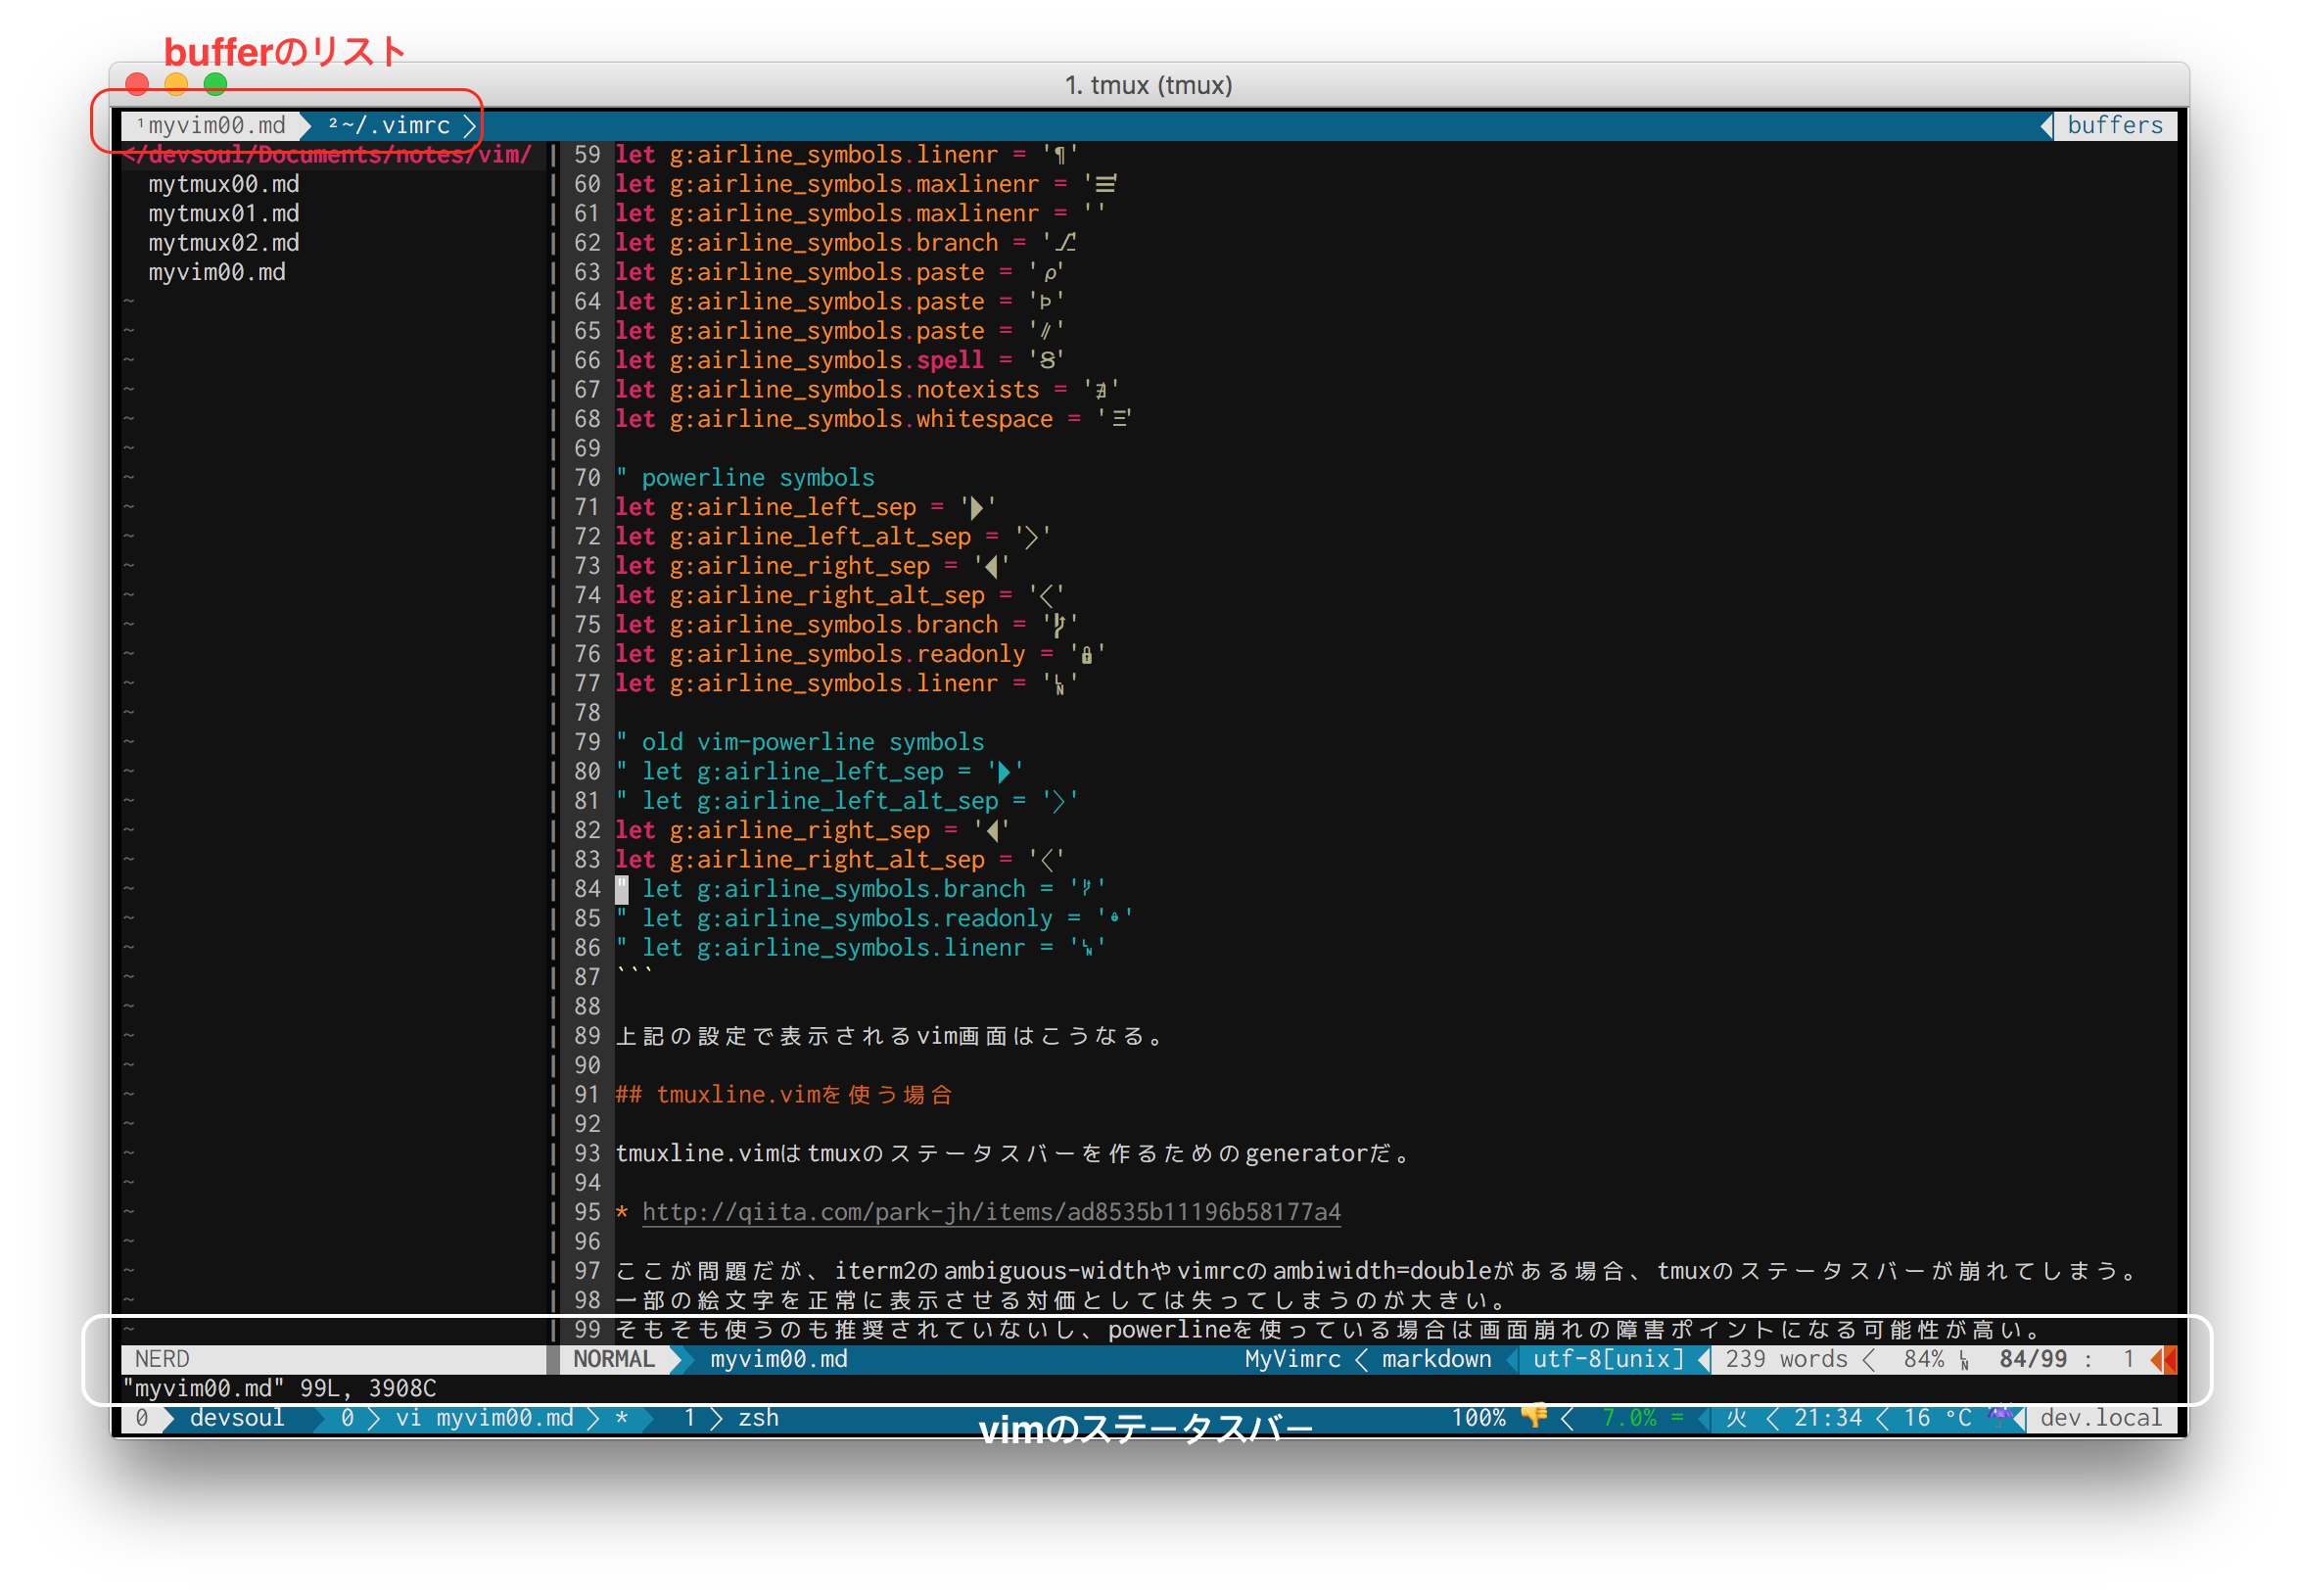The image size is (2299, 1596).
Task: Click the devsoul session name in tmux bar
Action: click(237, 1417)
